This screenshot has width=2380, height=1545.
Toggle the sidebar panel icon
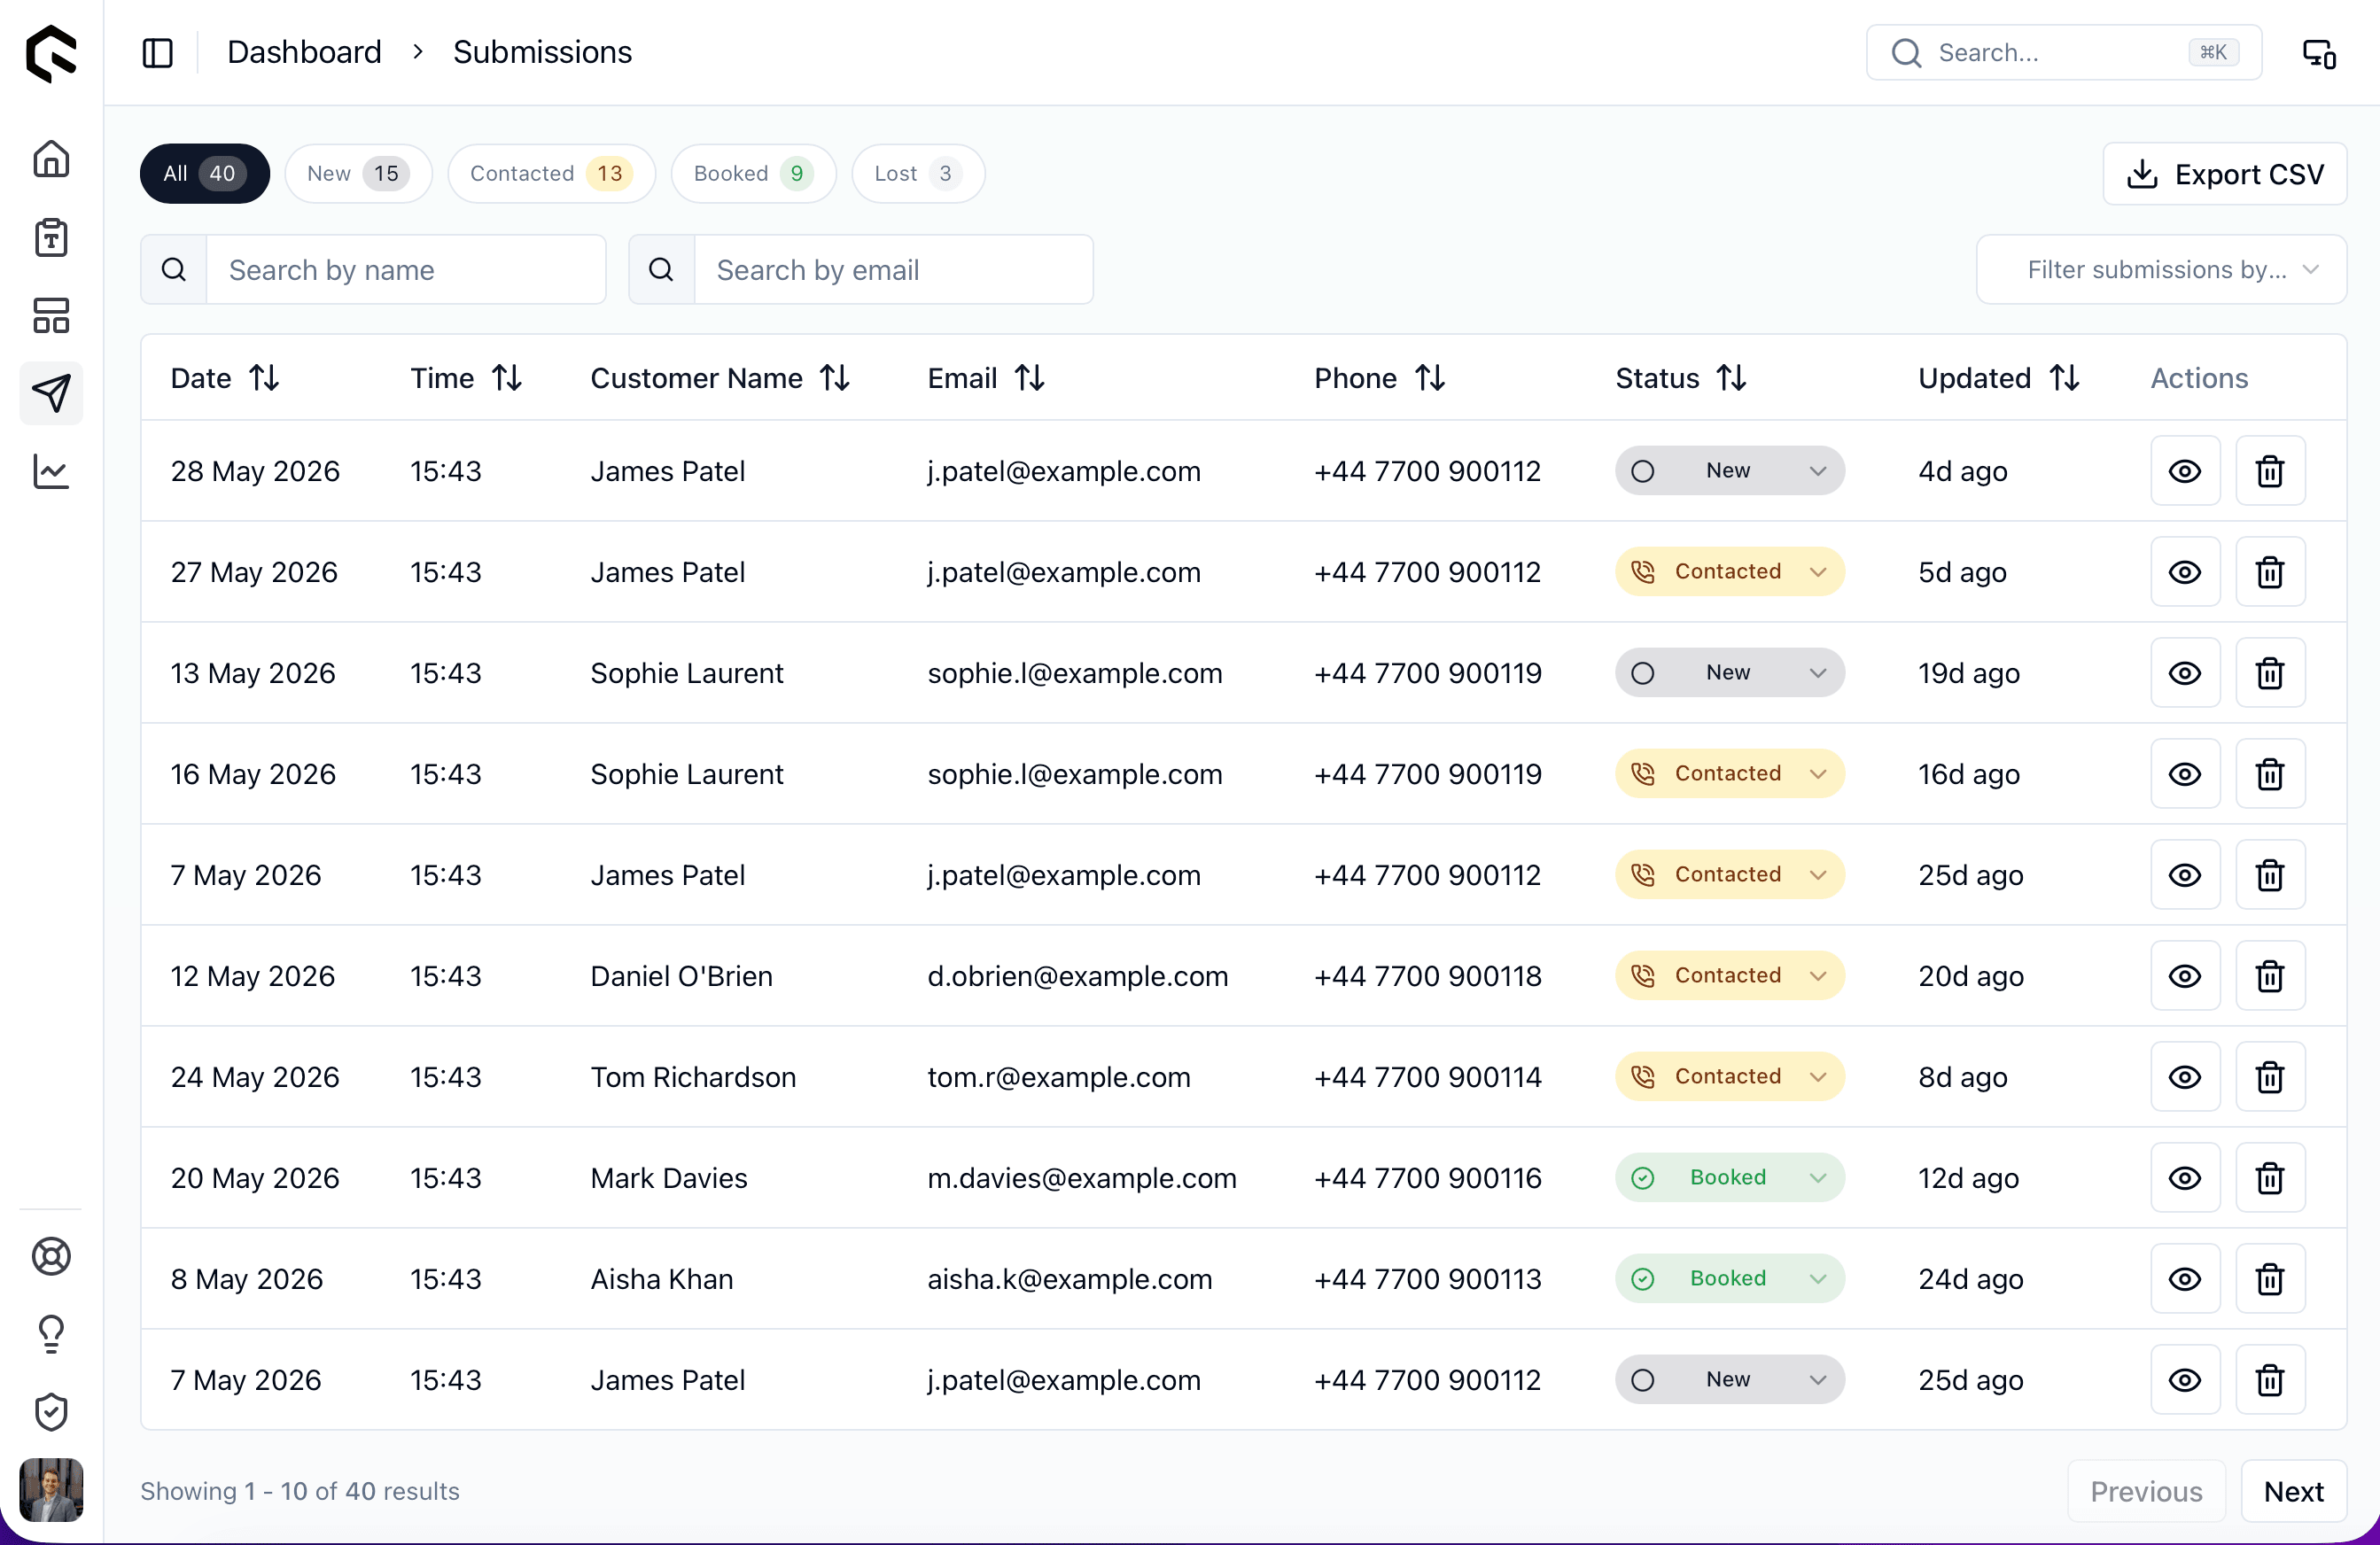tap(158, 52)
